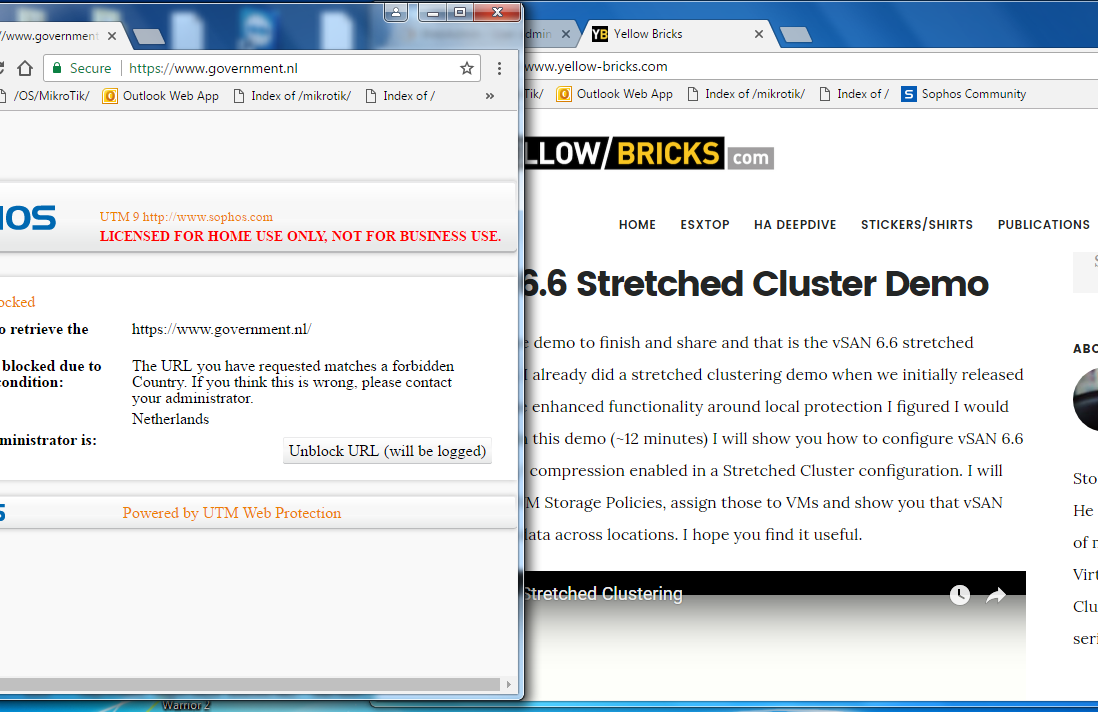
Task: Close the Yellow Bricks tab
Action: tap(758, 34)
